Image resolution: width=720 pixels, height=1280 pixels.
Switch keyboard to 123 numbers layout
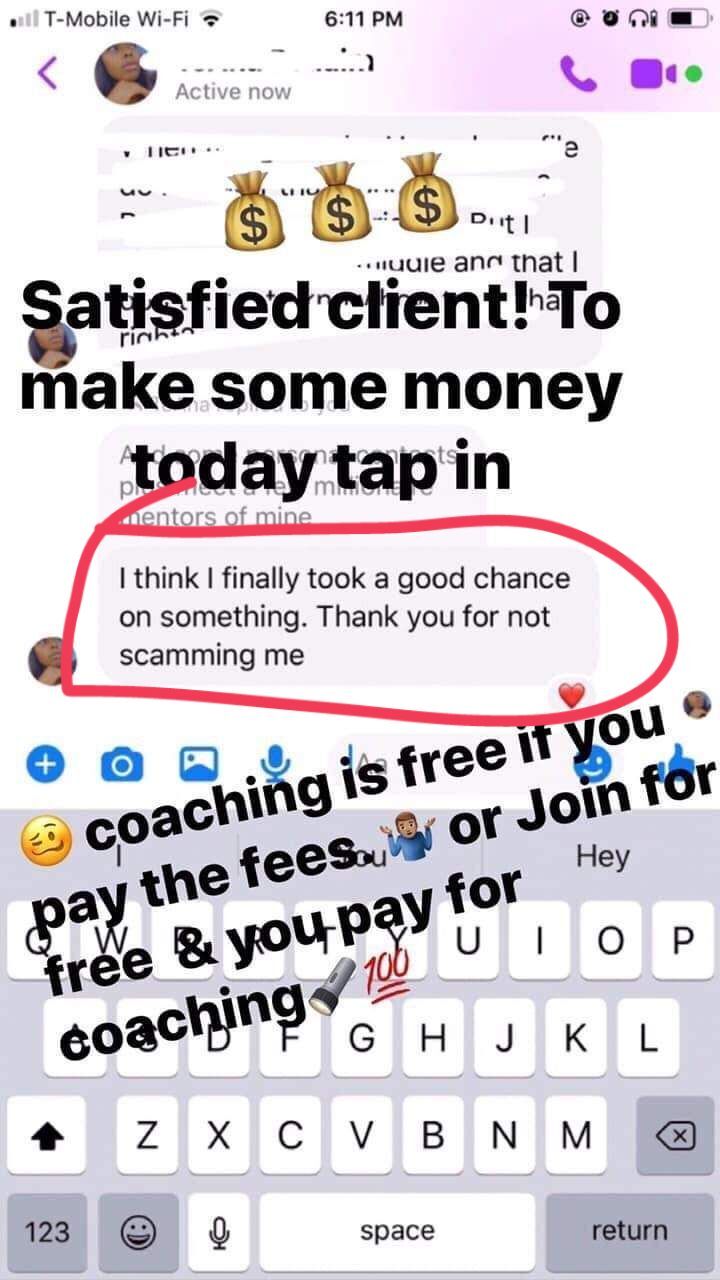pyautogui.click(x=47, y=1231)
